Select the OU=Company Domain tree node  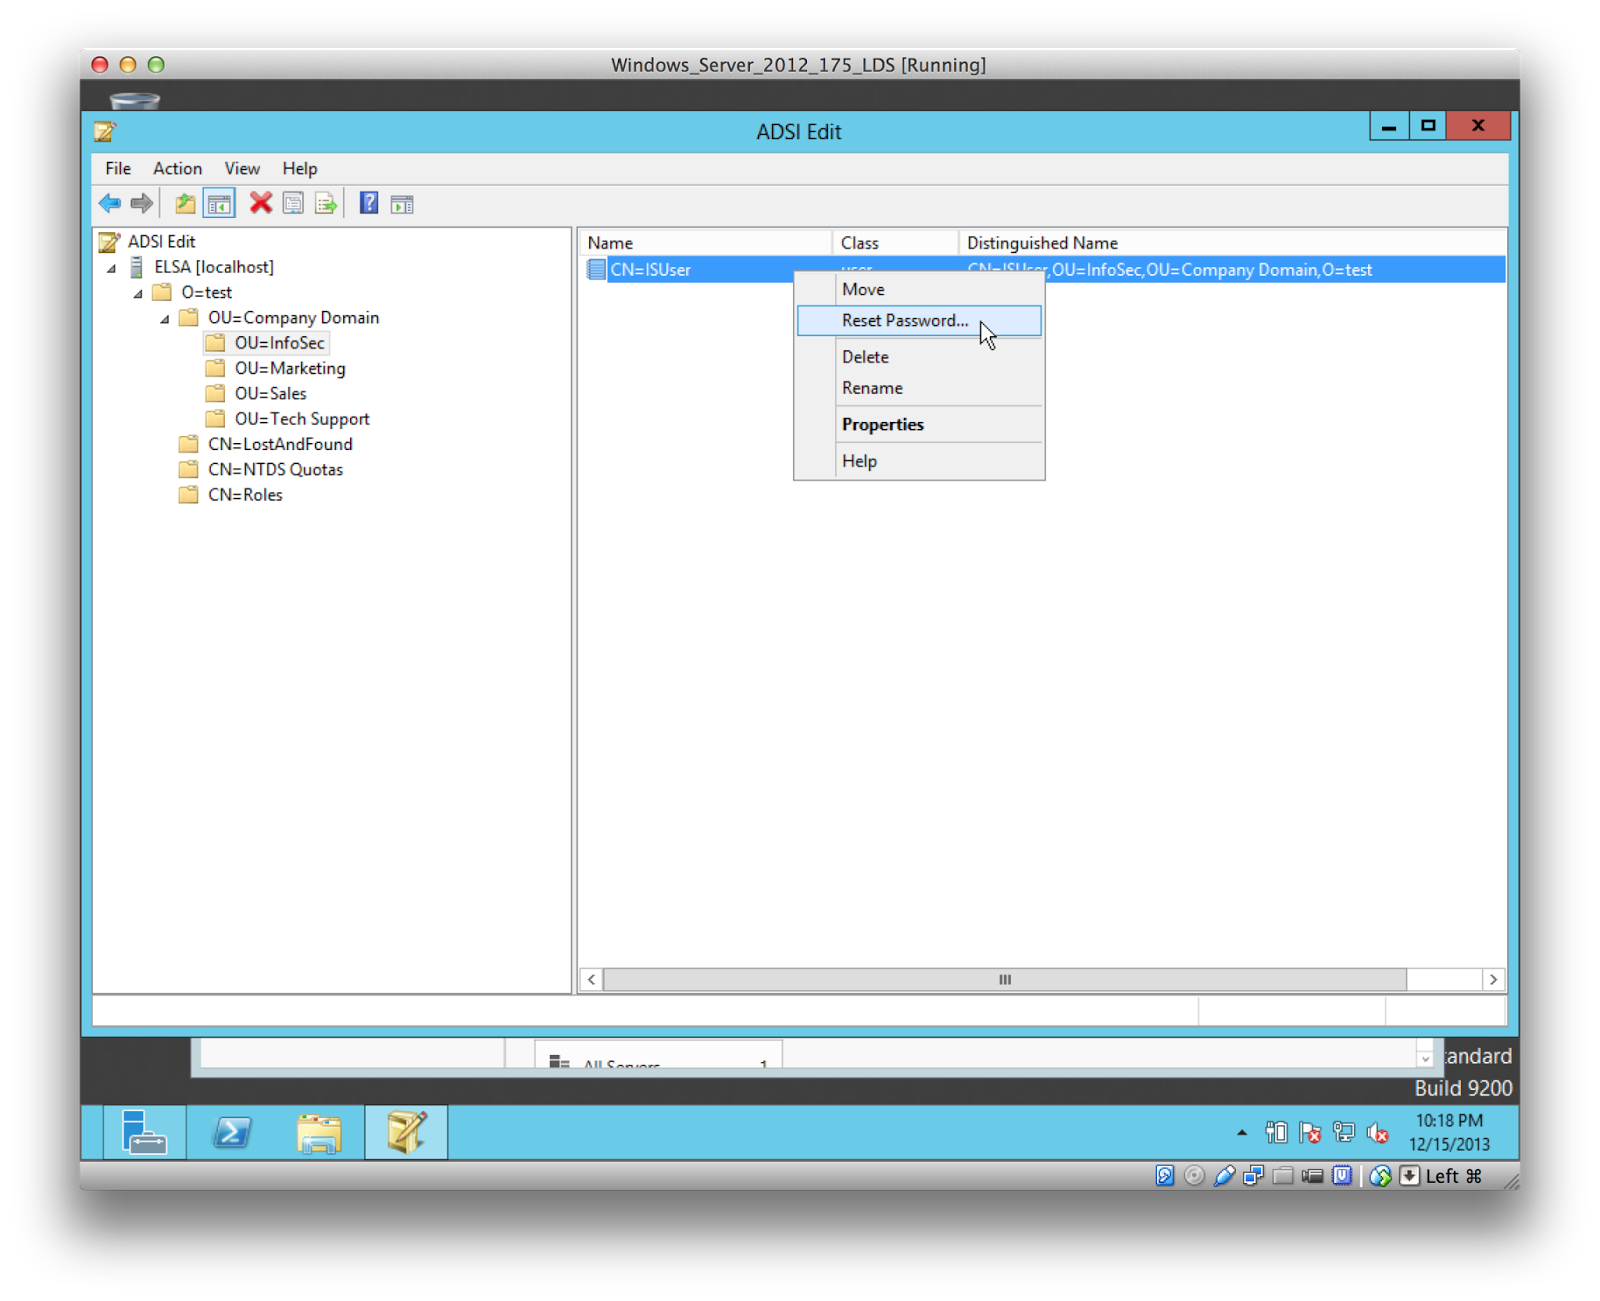[293, 318]
